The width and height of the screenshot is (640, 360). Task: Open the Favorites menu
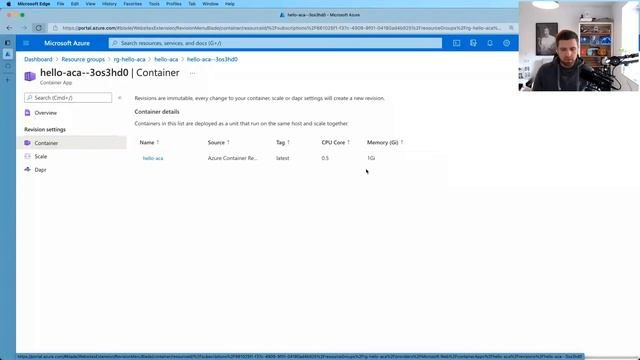[x=133, y=4]
